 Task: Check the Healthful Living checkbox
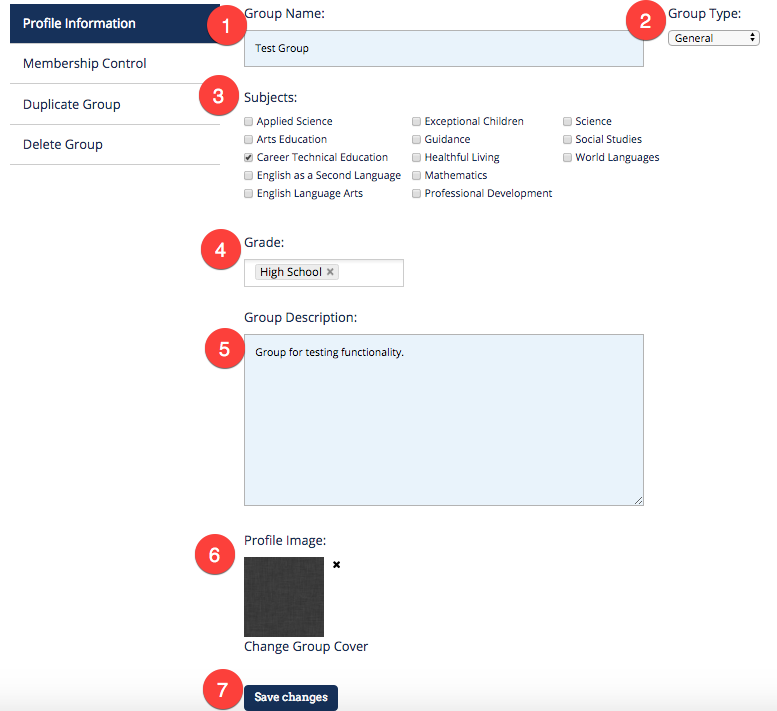416,157
